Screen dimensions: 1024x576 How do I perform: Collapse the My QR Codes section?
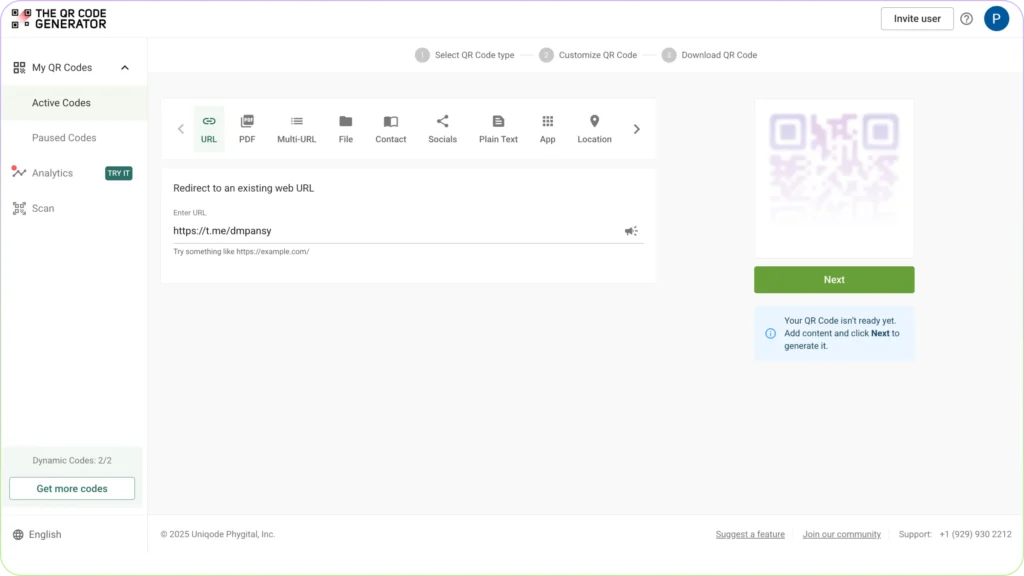(124, 67)
